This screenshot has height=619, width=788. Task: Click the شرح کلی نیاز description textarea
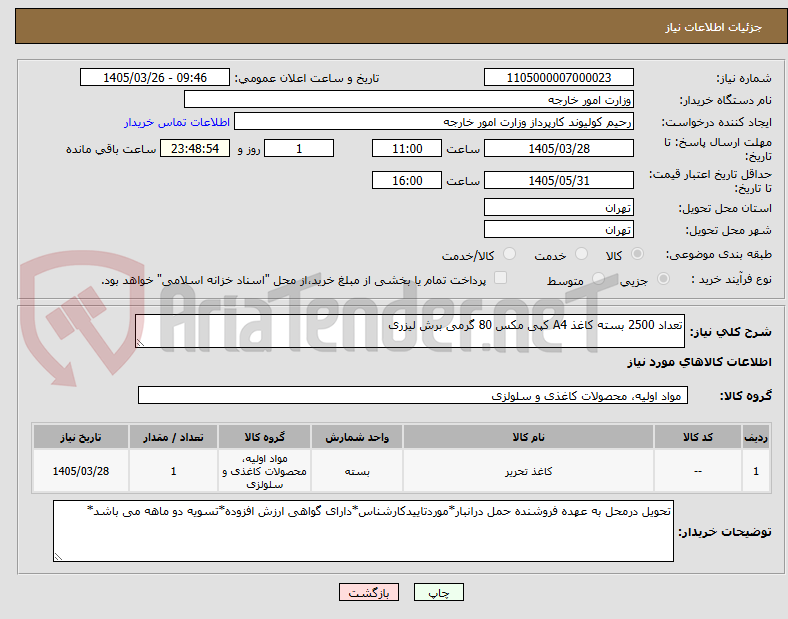[x=410, y=331]
